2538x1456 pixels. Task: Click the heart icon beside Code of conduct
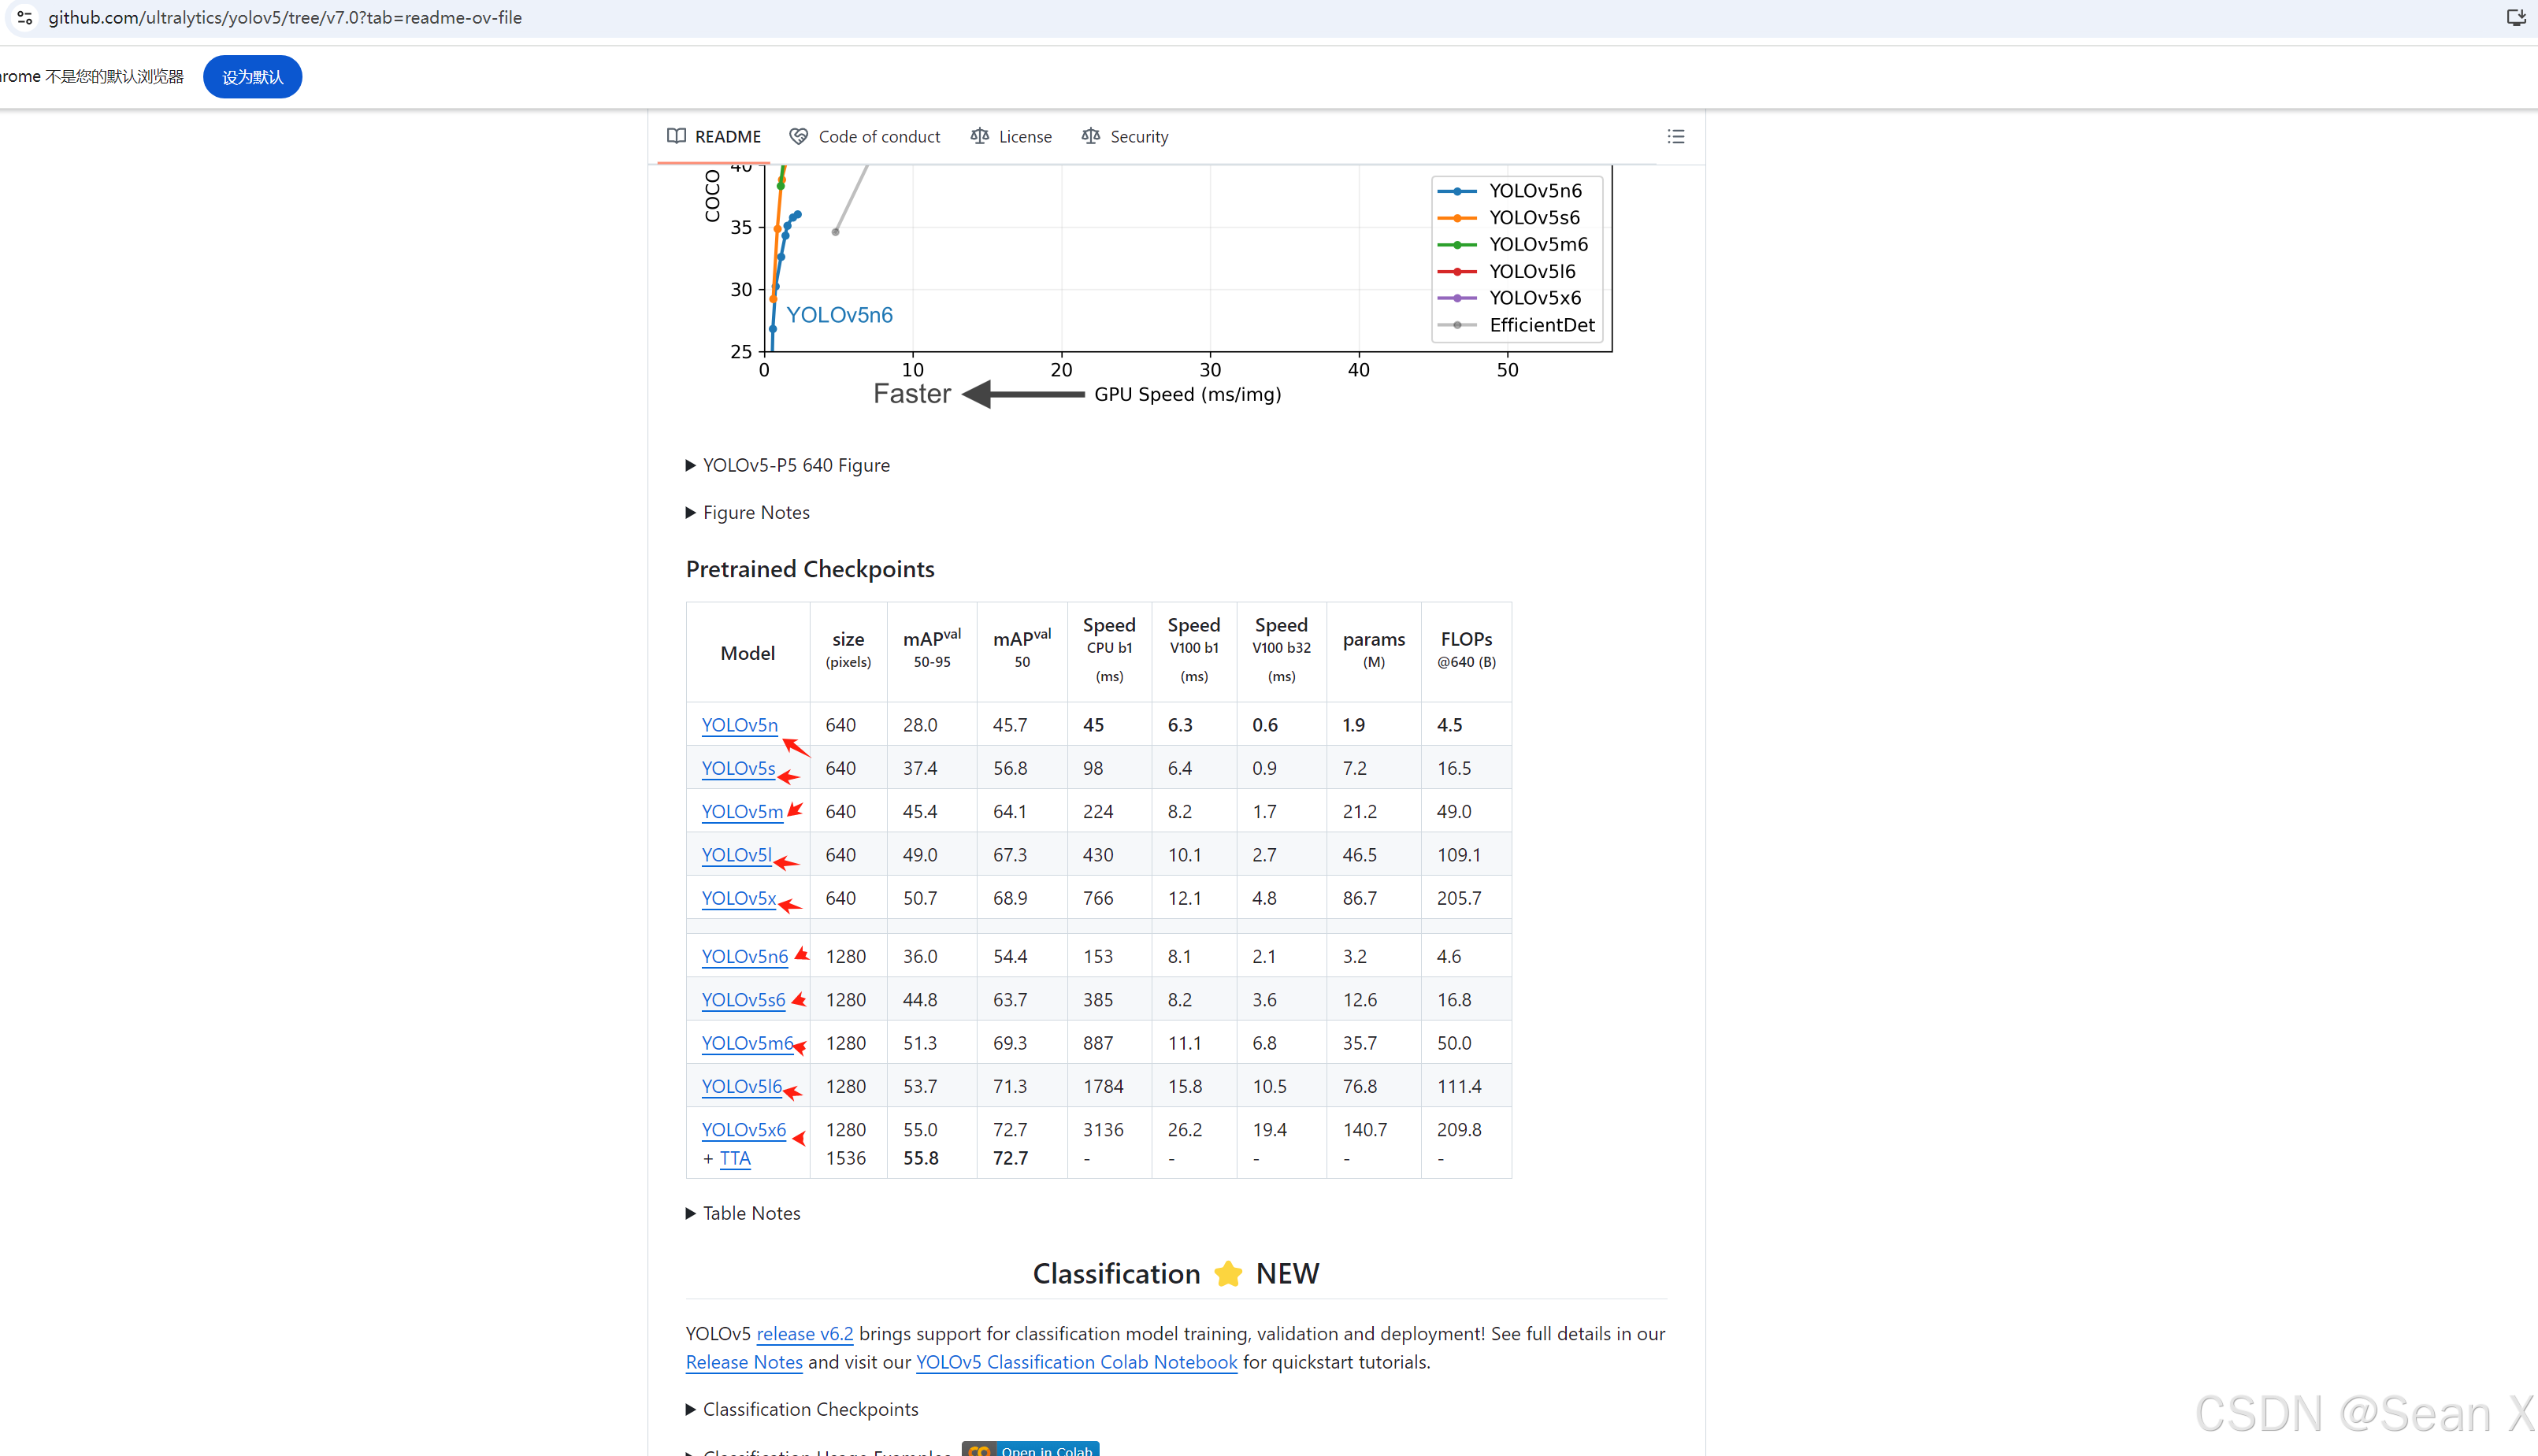[799, 136]
